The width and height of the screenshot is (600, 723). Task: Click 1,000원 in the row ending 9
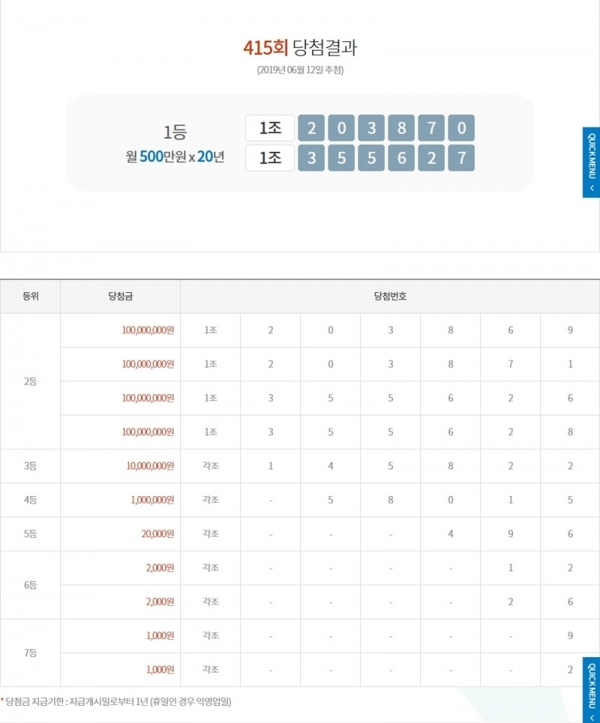pyautogui.click(x=160, y=636)
